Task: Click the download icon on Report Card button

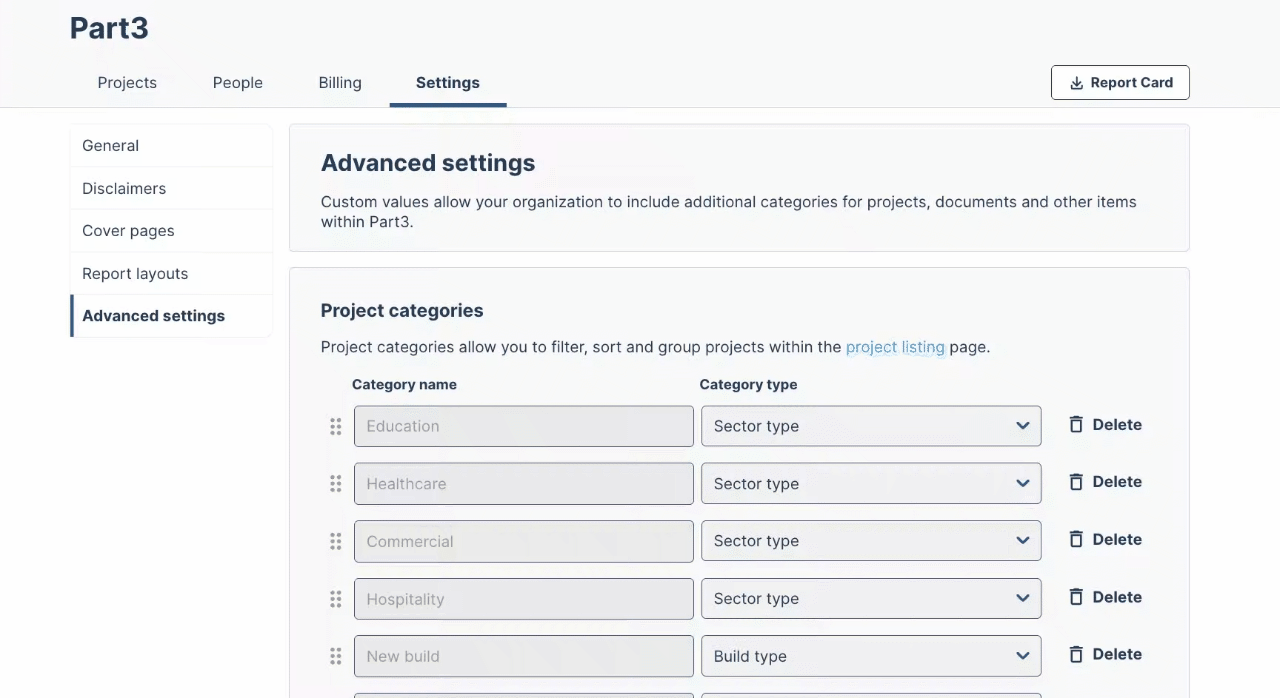Action: [1077, 83]
